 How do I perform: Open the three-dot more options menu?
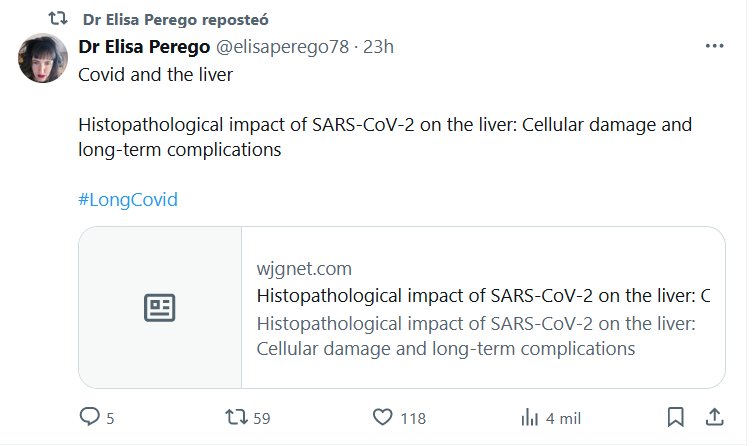click(714, 47)
